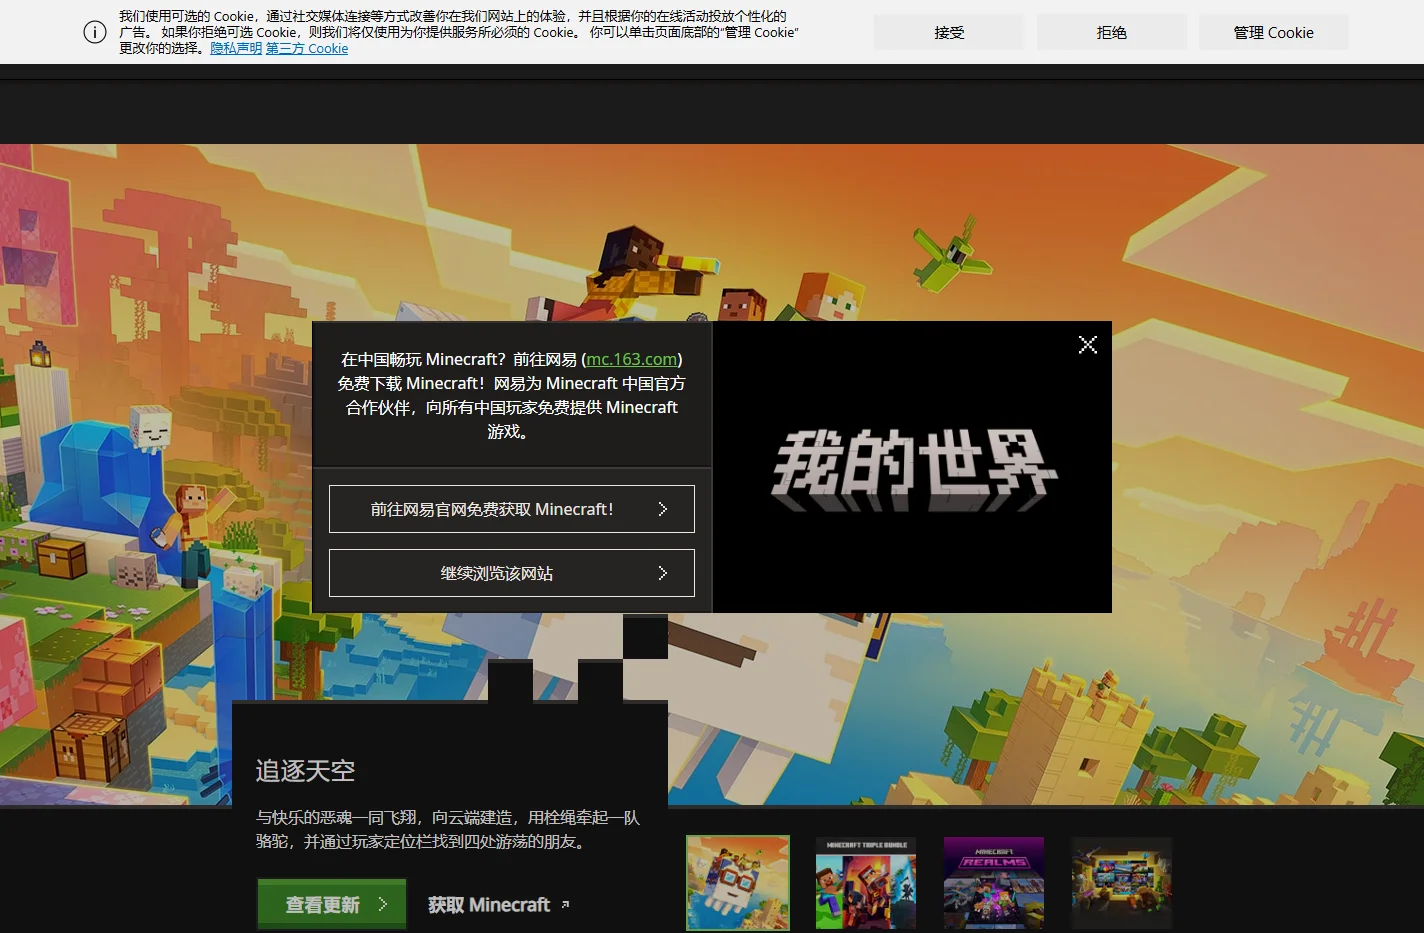The height and width of the screenshot is (933, 1424).
Task: Follow the mc.163.com link in dialog
Action: point(632,359)
